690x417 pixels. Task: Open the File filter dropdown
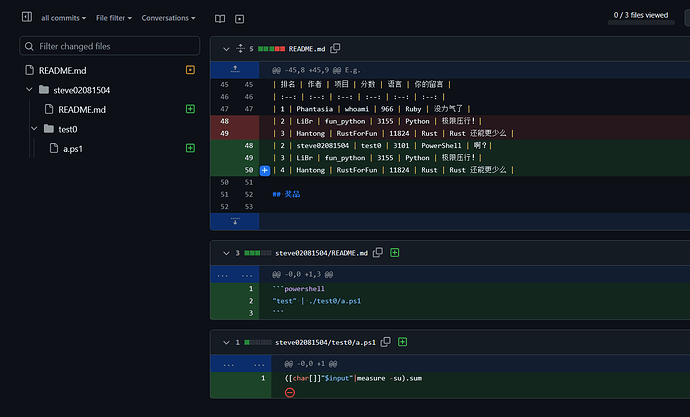[x=114, y=18]
